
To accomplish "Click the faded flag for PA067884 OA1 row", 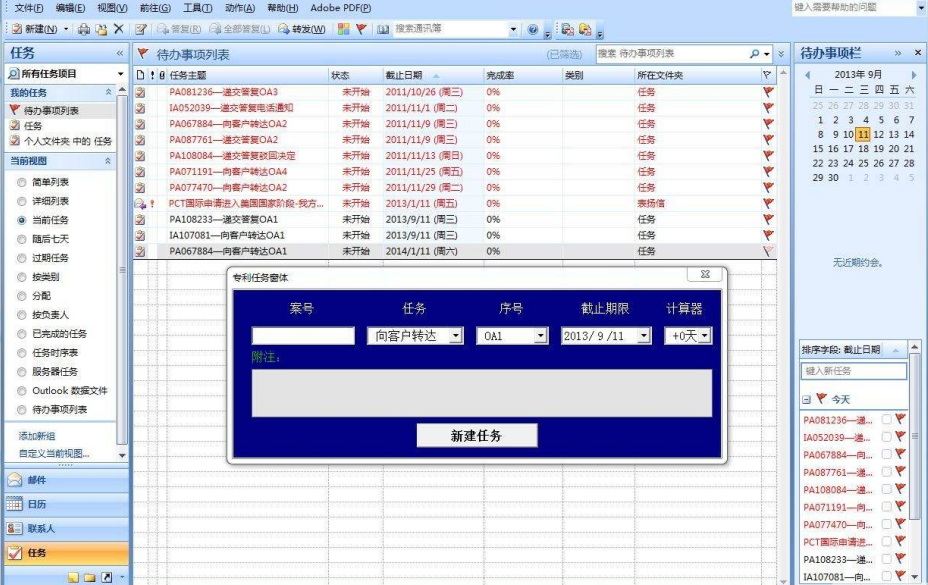I will pyautogui.click(x=768, y=251).
